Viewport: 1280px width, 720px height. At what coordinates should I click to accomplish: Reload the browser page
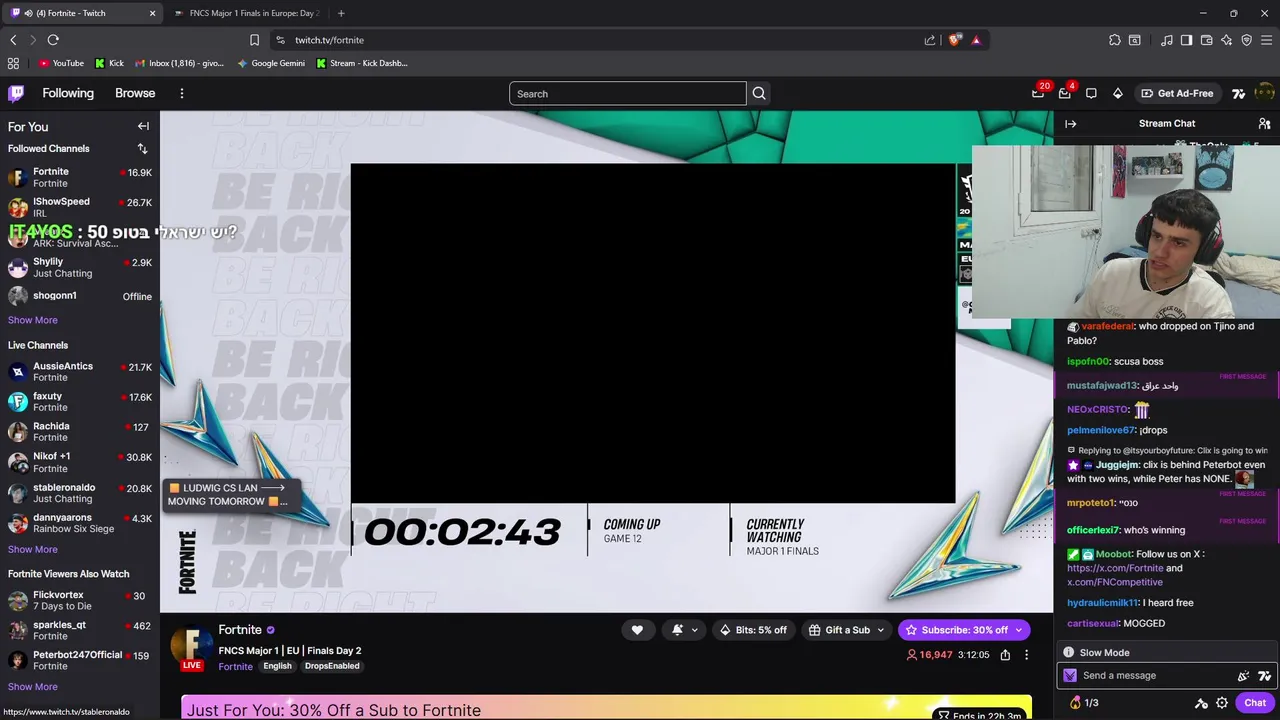click(53, 40)
